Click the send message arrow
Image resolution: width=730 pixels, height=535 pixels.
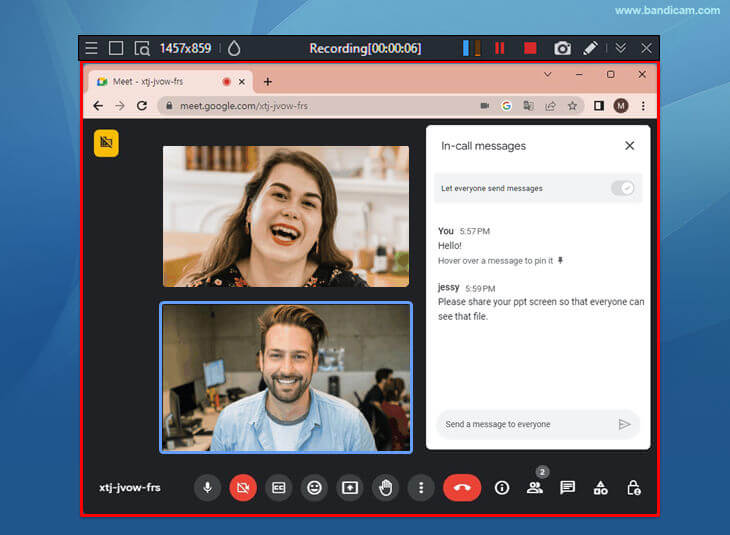(624, 424)
